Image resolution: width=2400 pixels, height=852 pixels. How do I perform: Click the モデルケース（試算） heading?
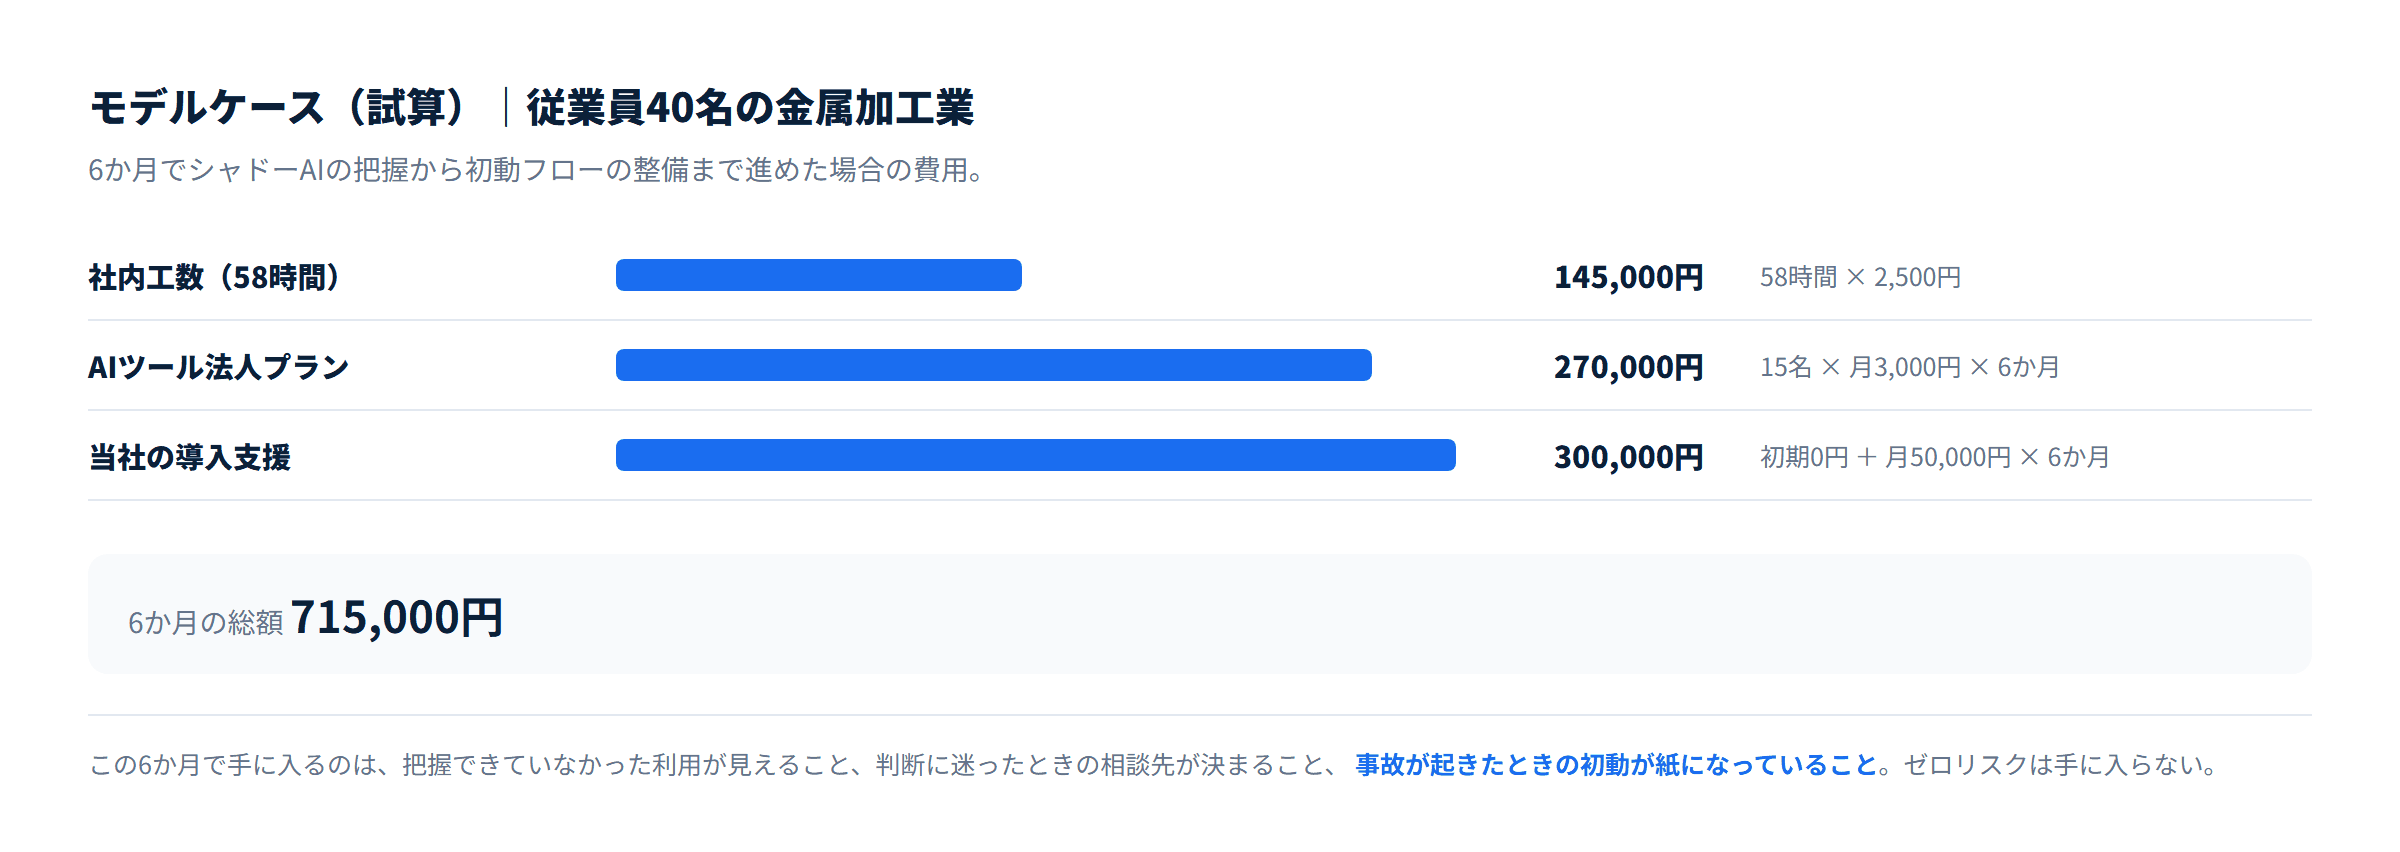(x=278, y=108)
